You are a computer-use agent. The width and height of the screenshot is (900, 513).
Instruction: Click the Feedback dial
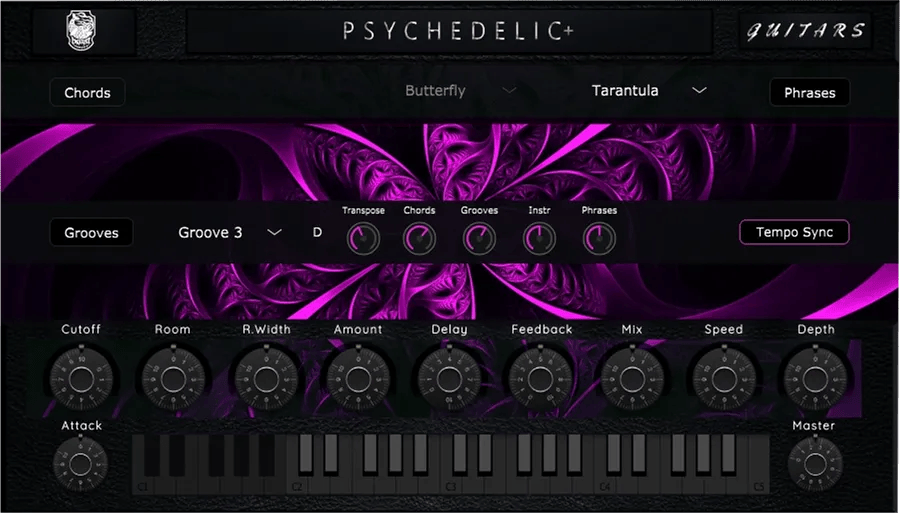click(540, 378)
